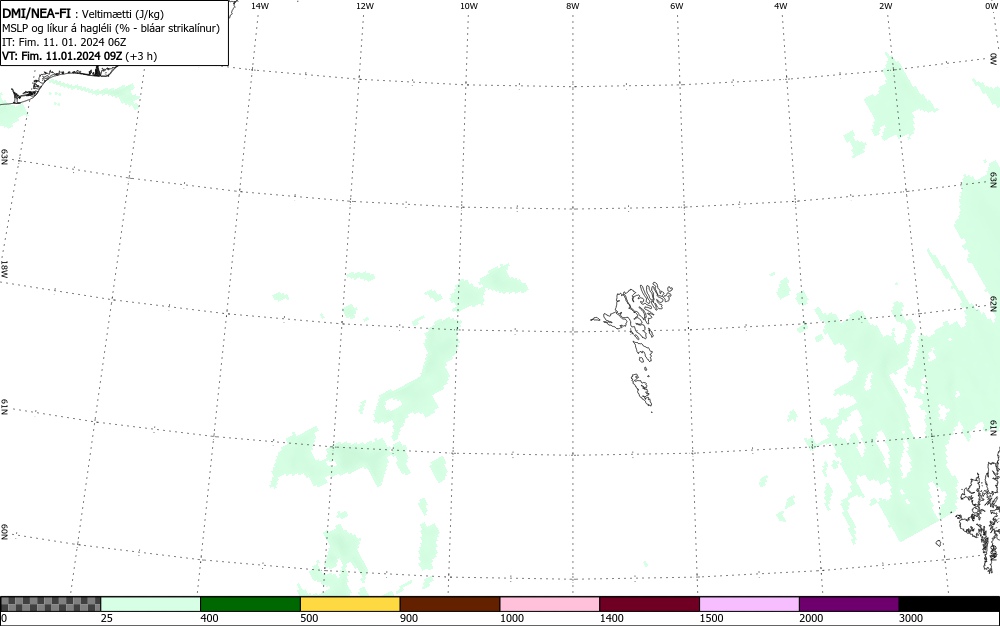Click the legend value 2000

[811, 618]
